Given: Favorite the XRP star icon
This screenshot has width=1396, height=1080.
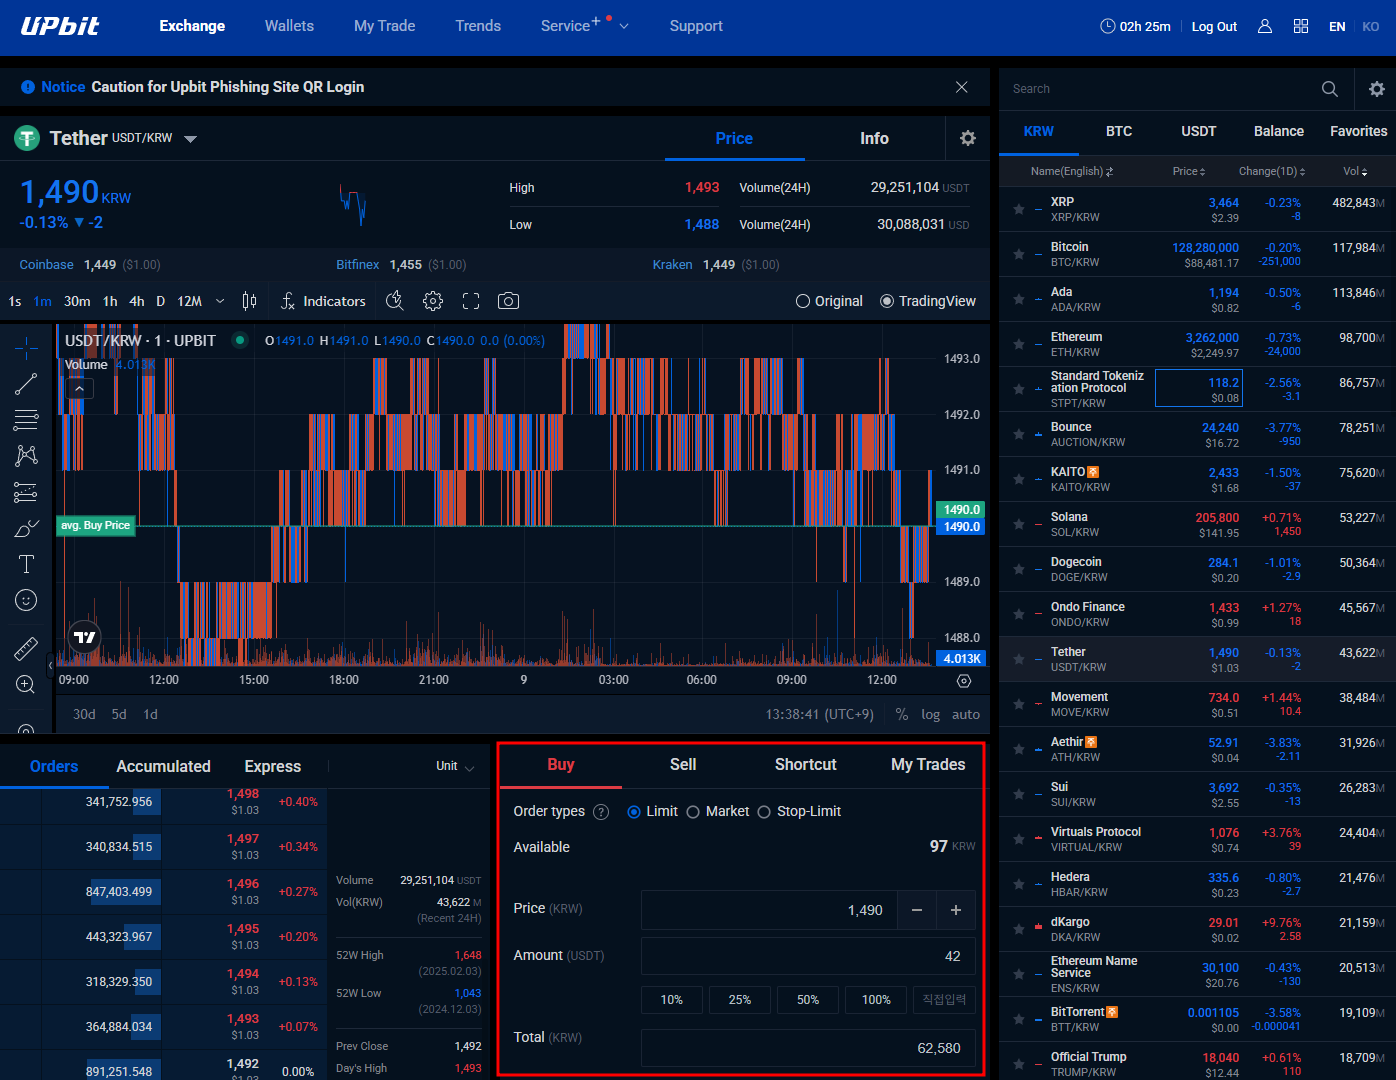Looking at the screenshot, I should [x=1018, y=210].
